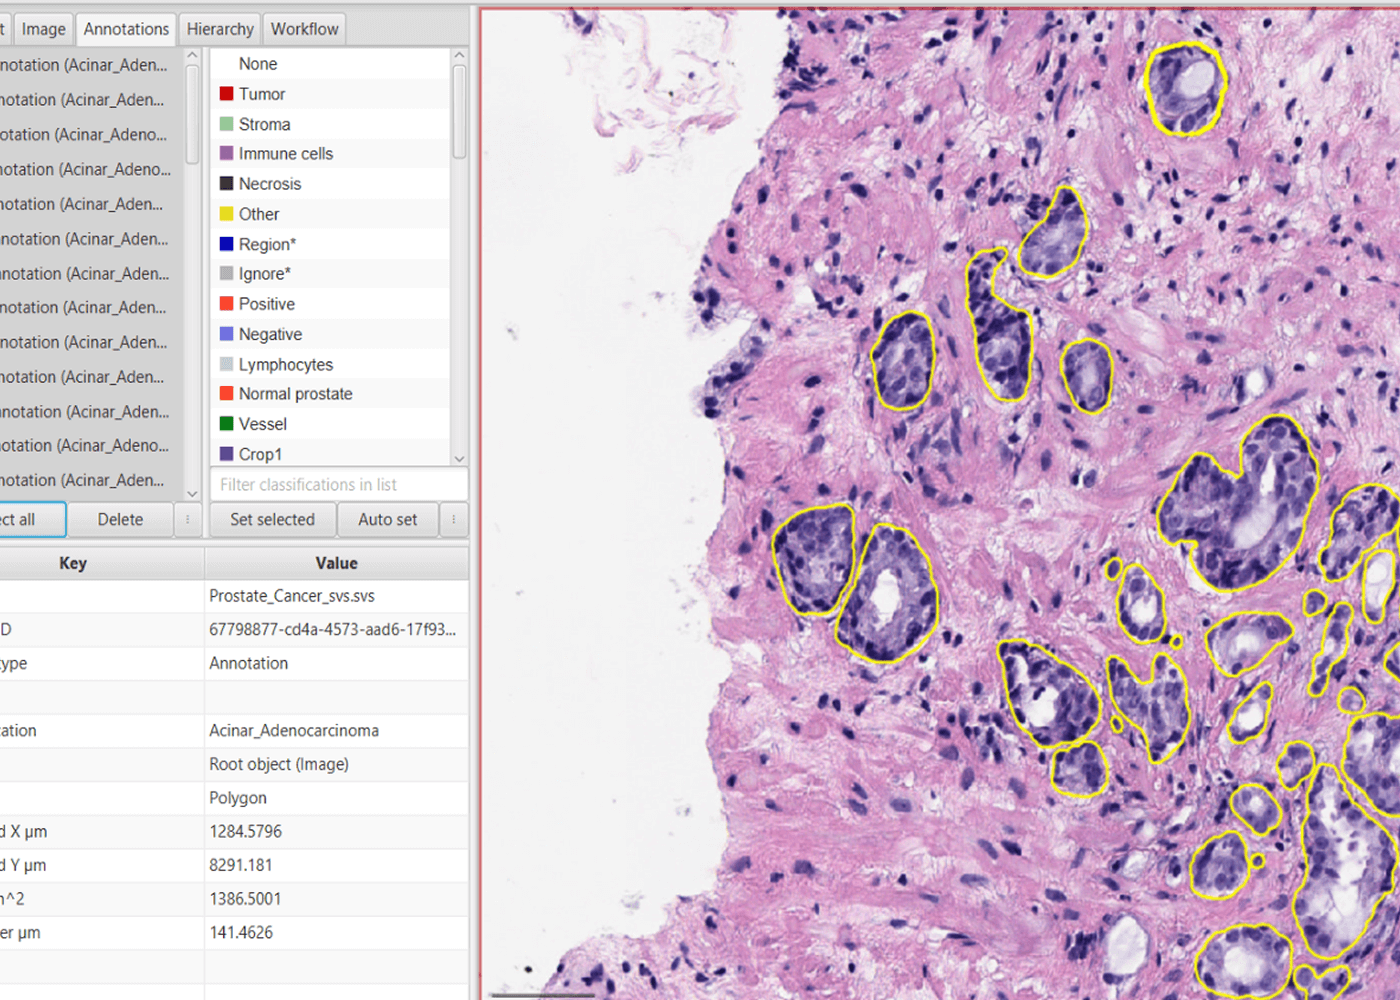Open more options beside Auto set
The width and height of the screenshot is (1400, 1000).
453,519
